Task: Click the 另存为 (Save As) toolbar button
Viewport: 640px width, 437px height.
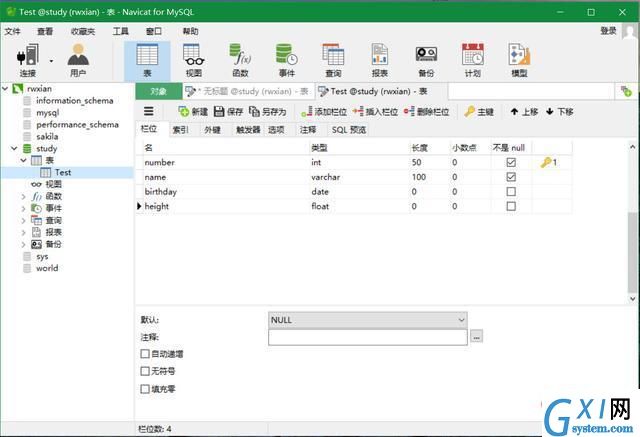Action: (x=267, y=111)
